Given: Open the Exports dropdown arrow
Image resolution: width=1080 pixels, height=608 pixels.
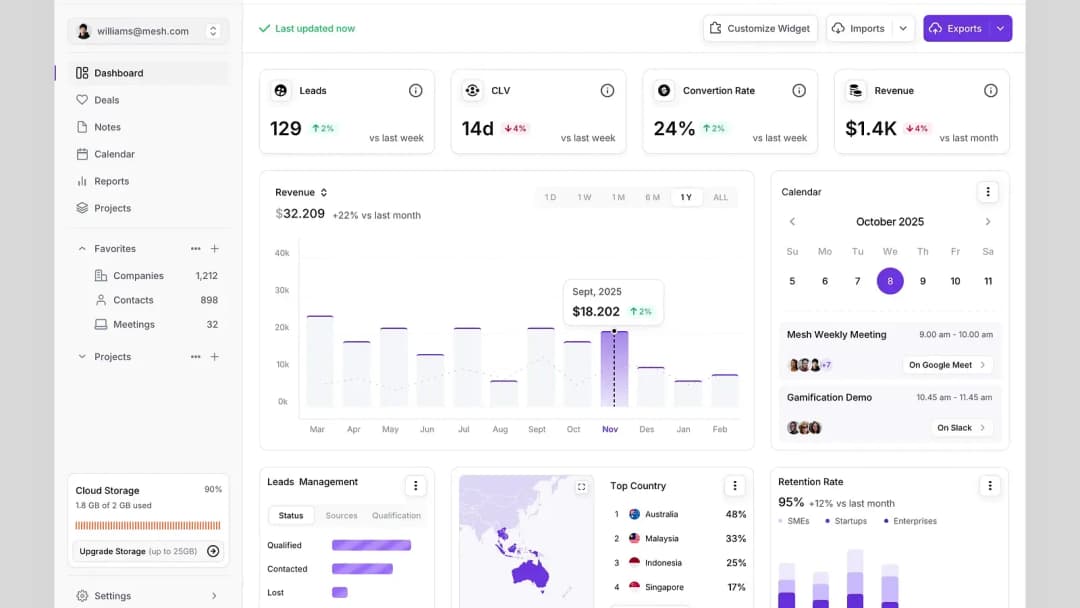Looking at the screenshot, I should (x=1000, y=28).
